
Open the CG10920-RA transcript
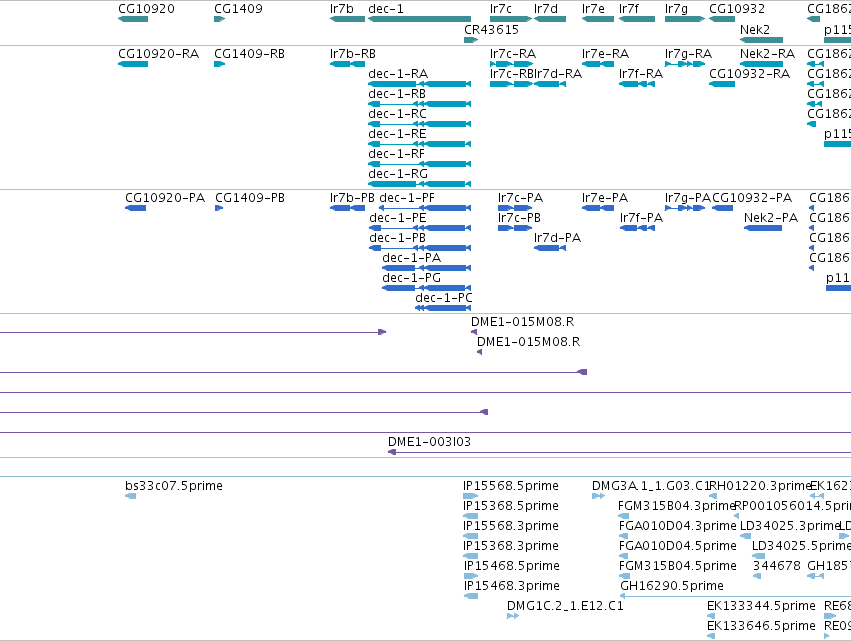coord(158,54)
